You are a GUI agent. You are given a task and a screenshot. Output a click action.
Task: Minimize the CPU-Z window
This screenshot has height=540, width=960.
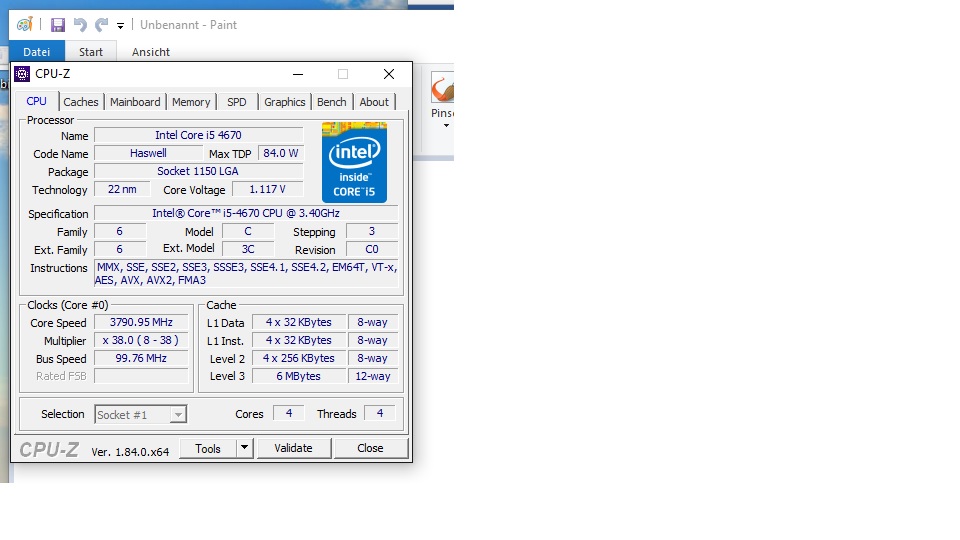pos(298,74)
